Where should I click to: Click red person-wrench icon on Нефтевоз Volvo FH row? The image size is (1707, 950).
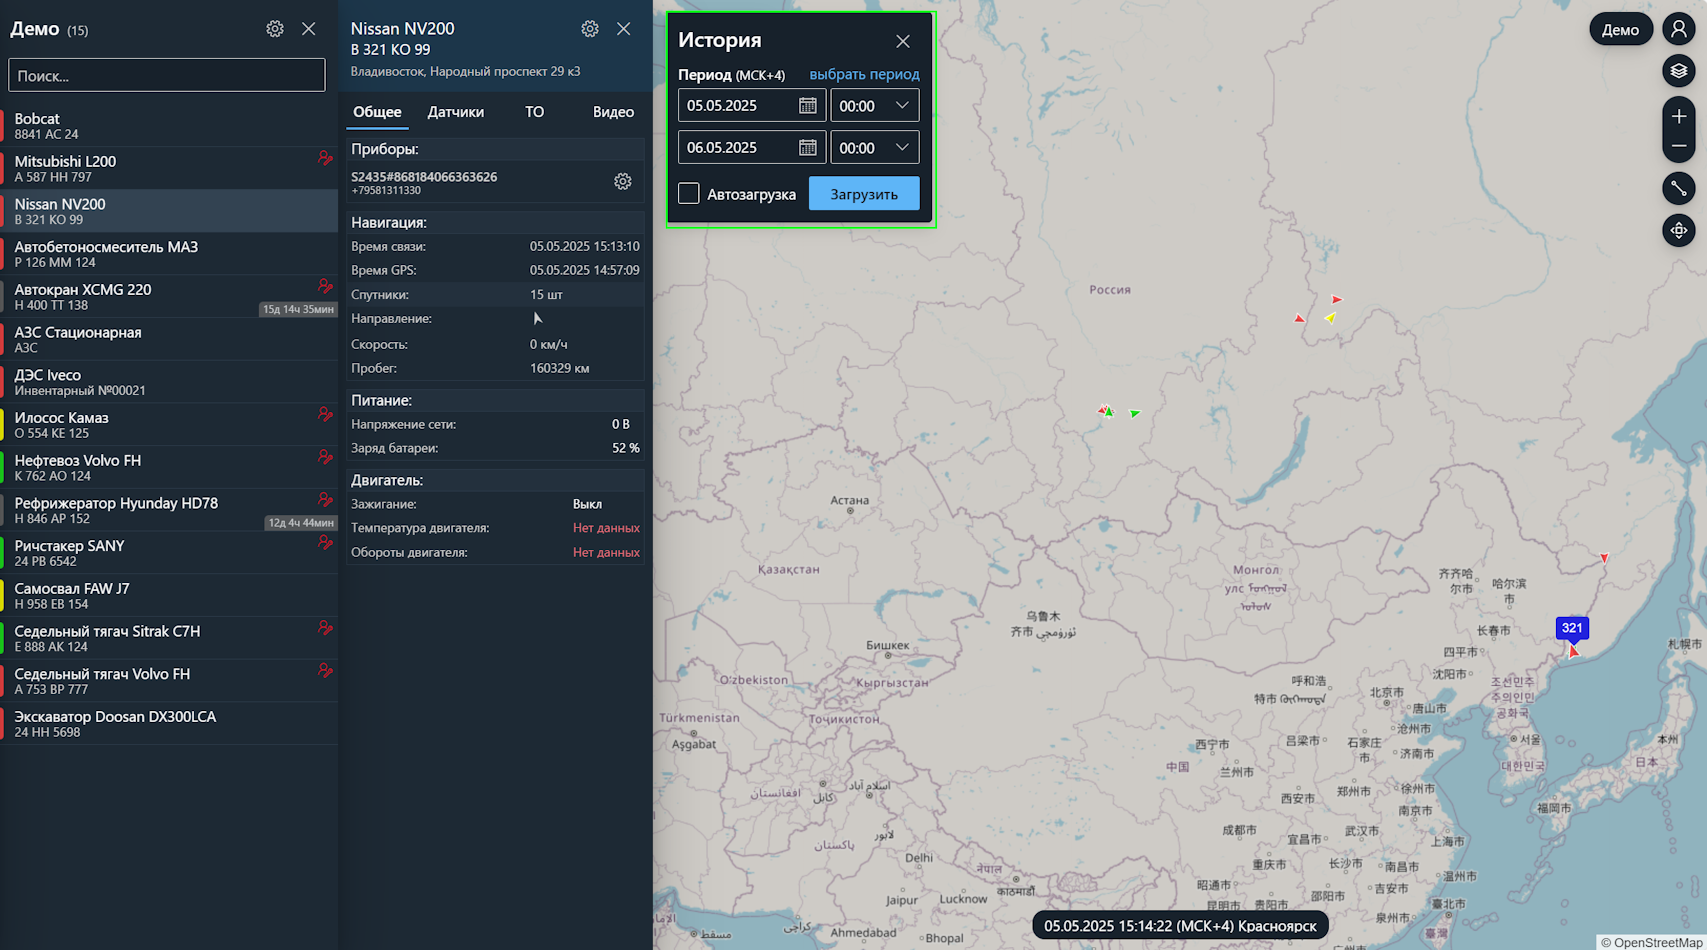click(x=325, y=457)
